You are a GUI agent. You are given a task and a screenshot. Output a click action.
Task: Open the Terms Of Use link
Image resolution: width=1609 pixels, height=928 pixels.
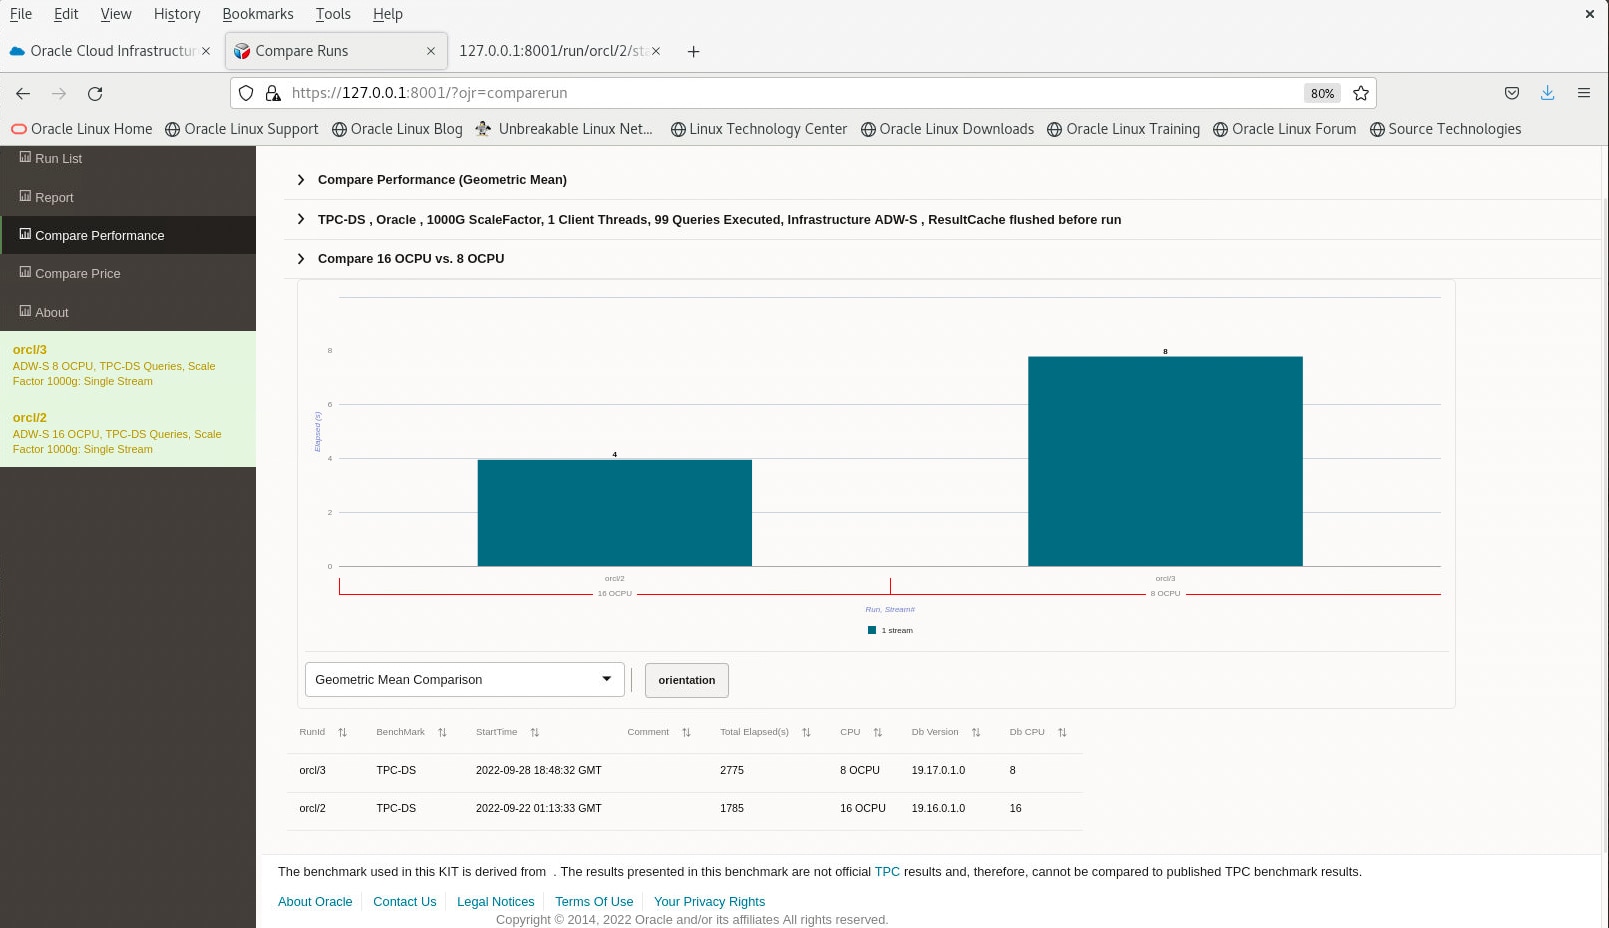click(x=594, y=902)
